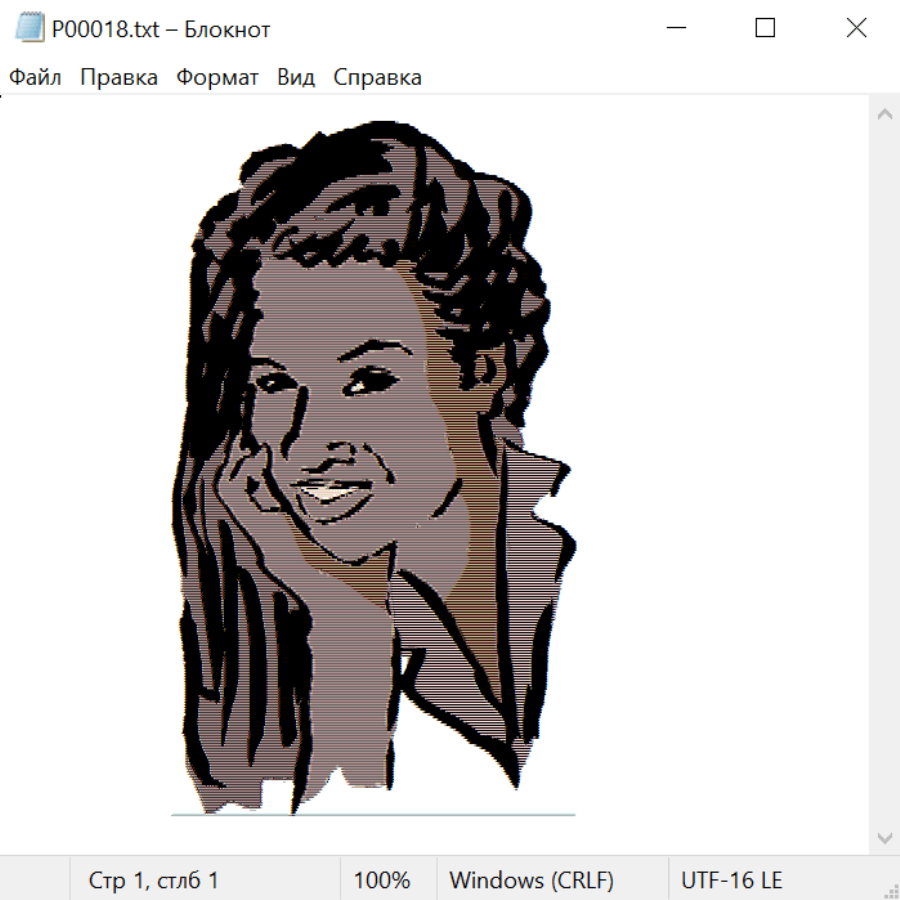900x900 pixels.
Task: Click the Notepad icon in the title bar
Action: coord(29,29)
